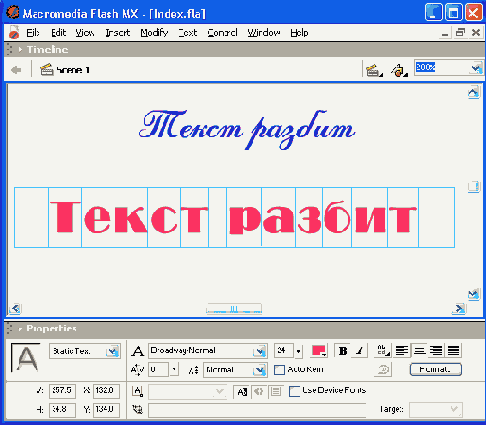Image resolution: width=486 pixels, height=425 pixels.
Task: Click the change text direction icon
Action: 383,351
